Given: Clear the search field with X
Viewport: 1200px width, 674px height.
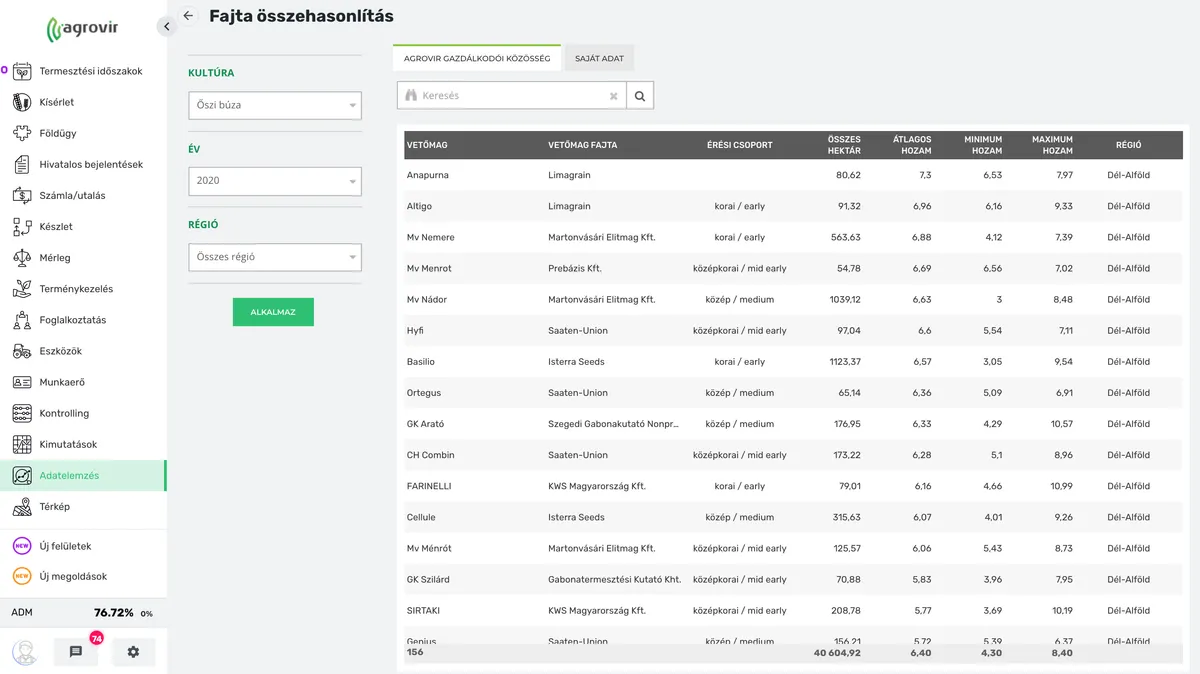Looking at the screenshot, I should click(614, 96).
